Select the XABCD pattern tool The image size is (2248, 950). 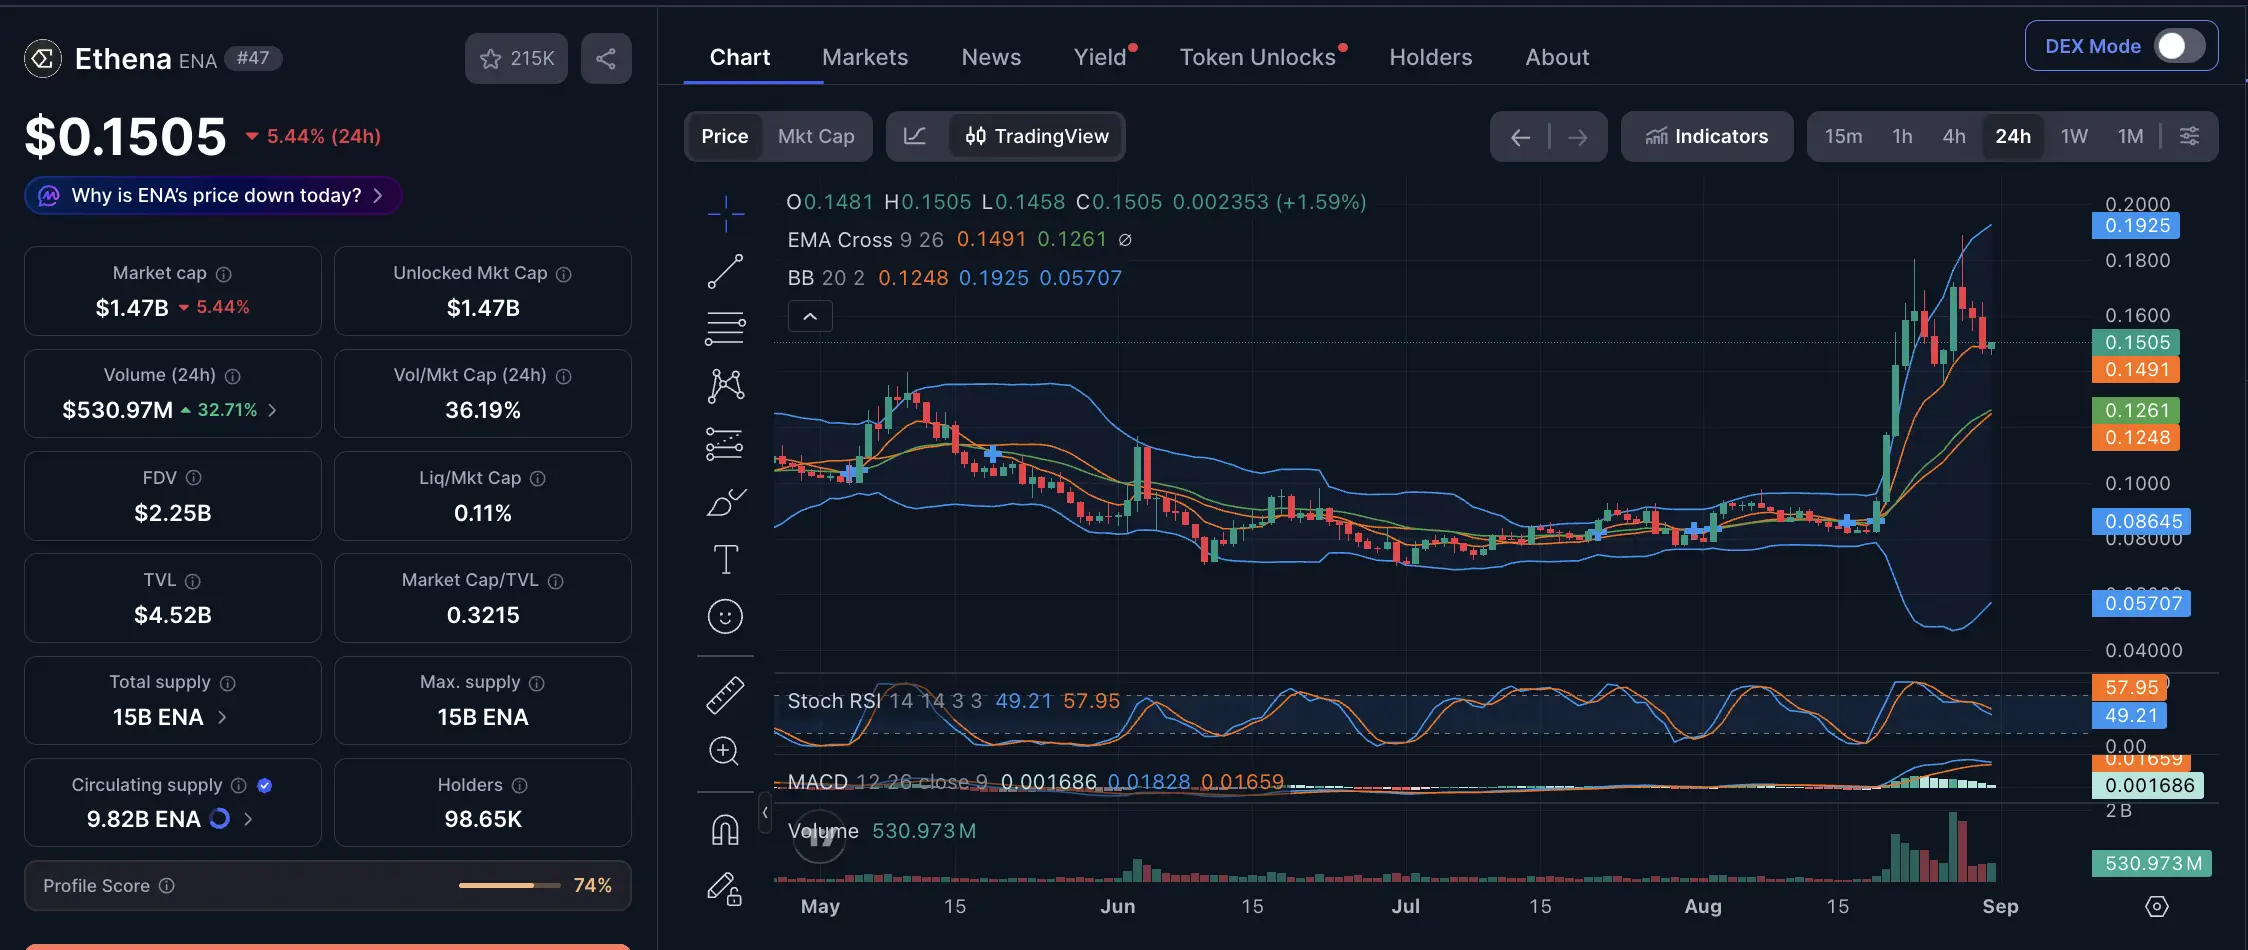(725, 386)
